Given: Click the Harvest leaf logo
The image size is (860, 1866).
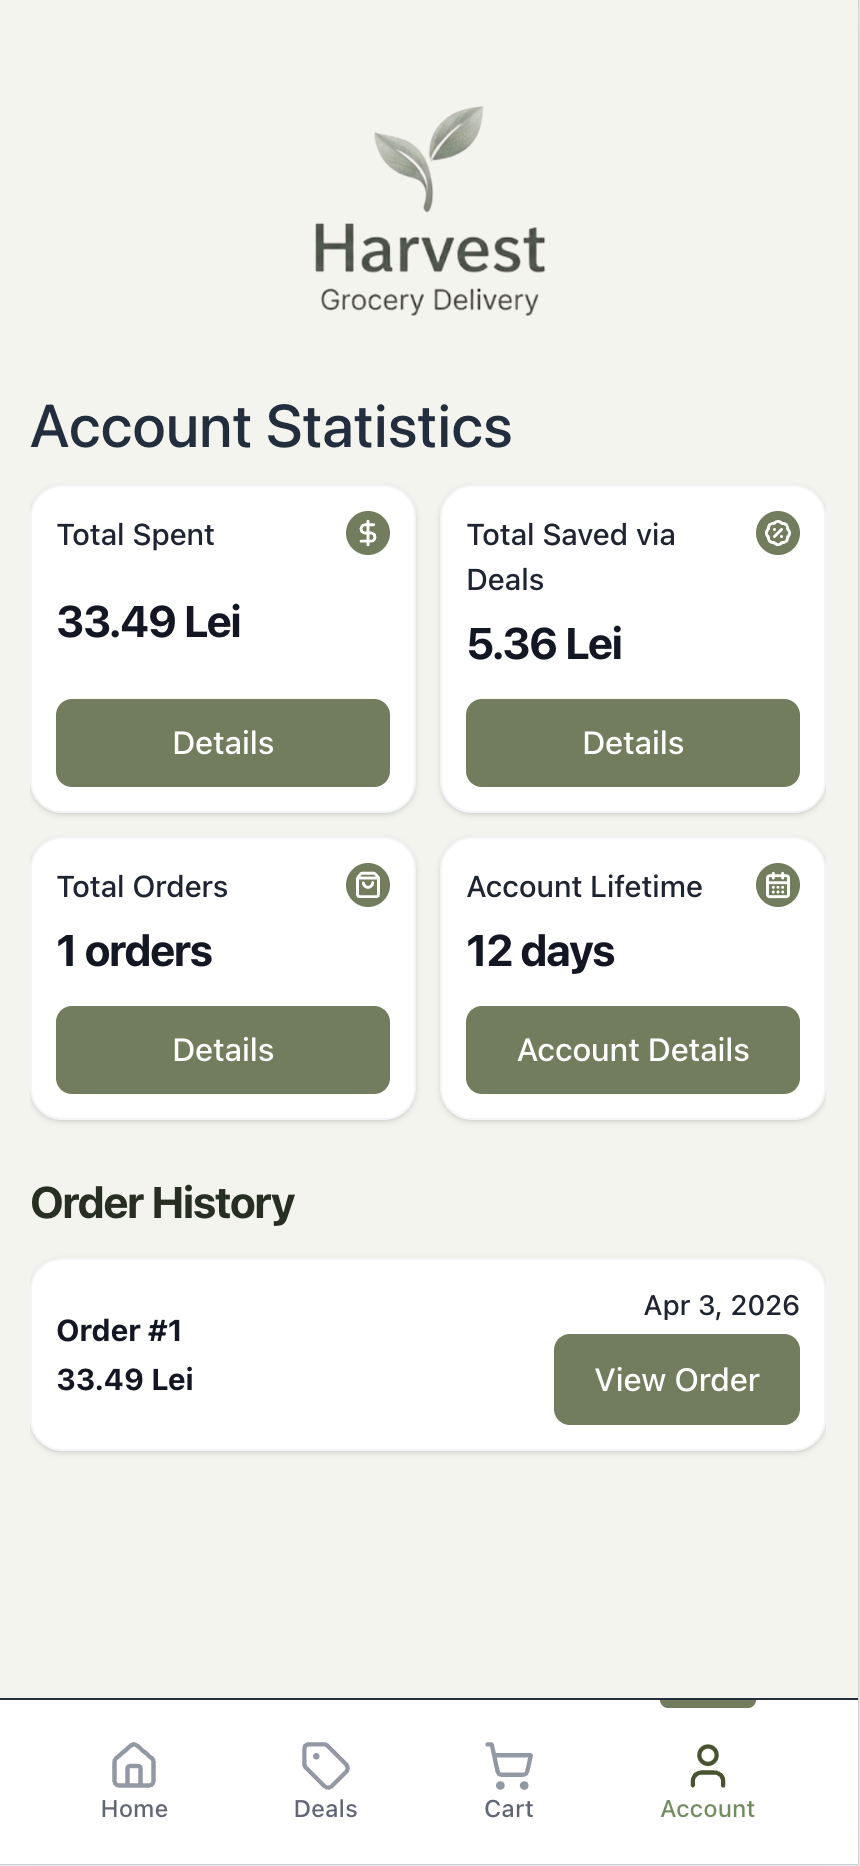Looking at the screenshot, I should click(x=429, y=155).
